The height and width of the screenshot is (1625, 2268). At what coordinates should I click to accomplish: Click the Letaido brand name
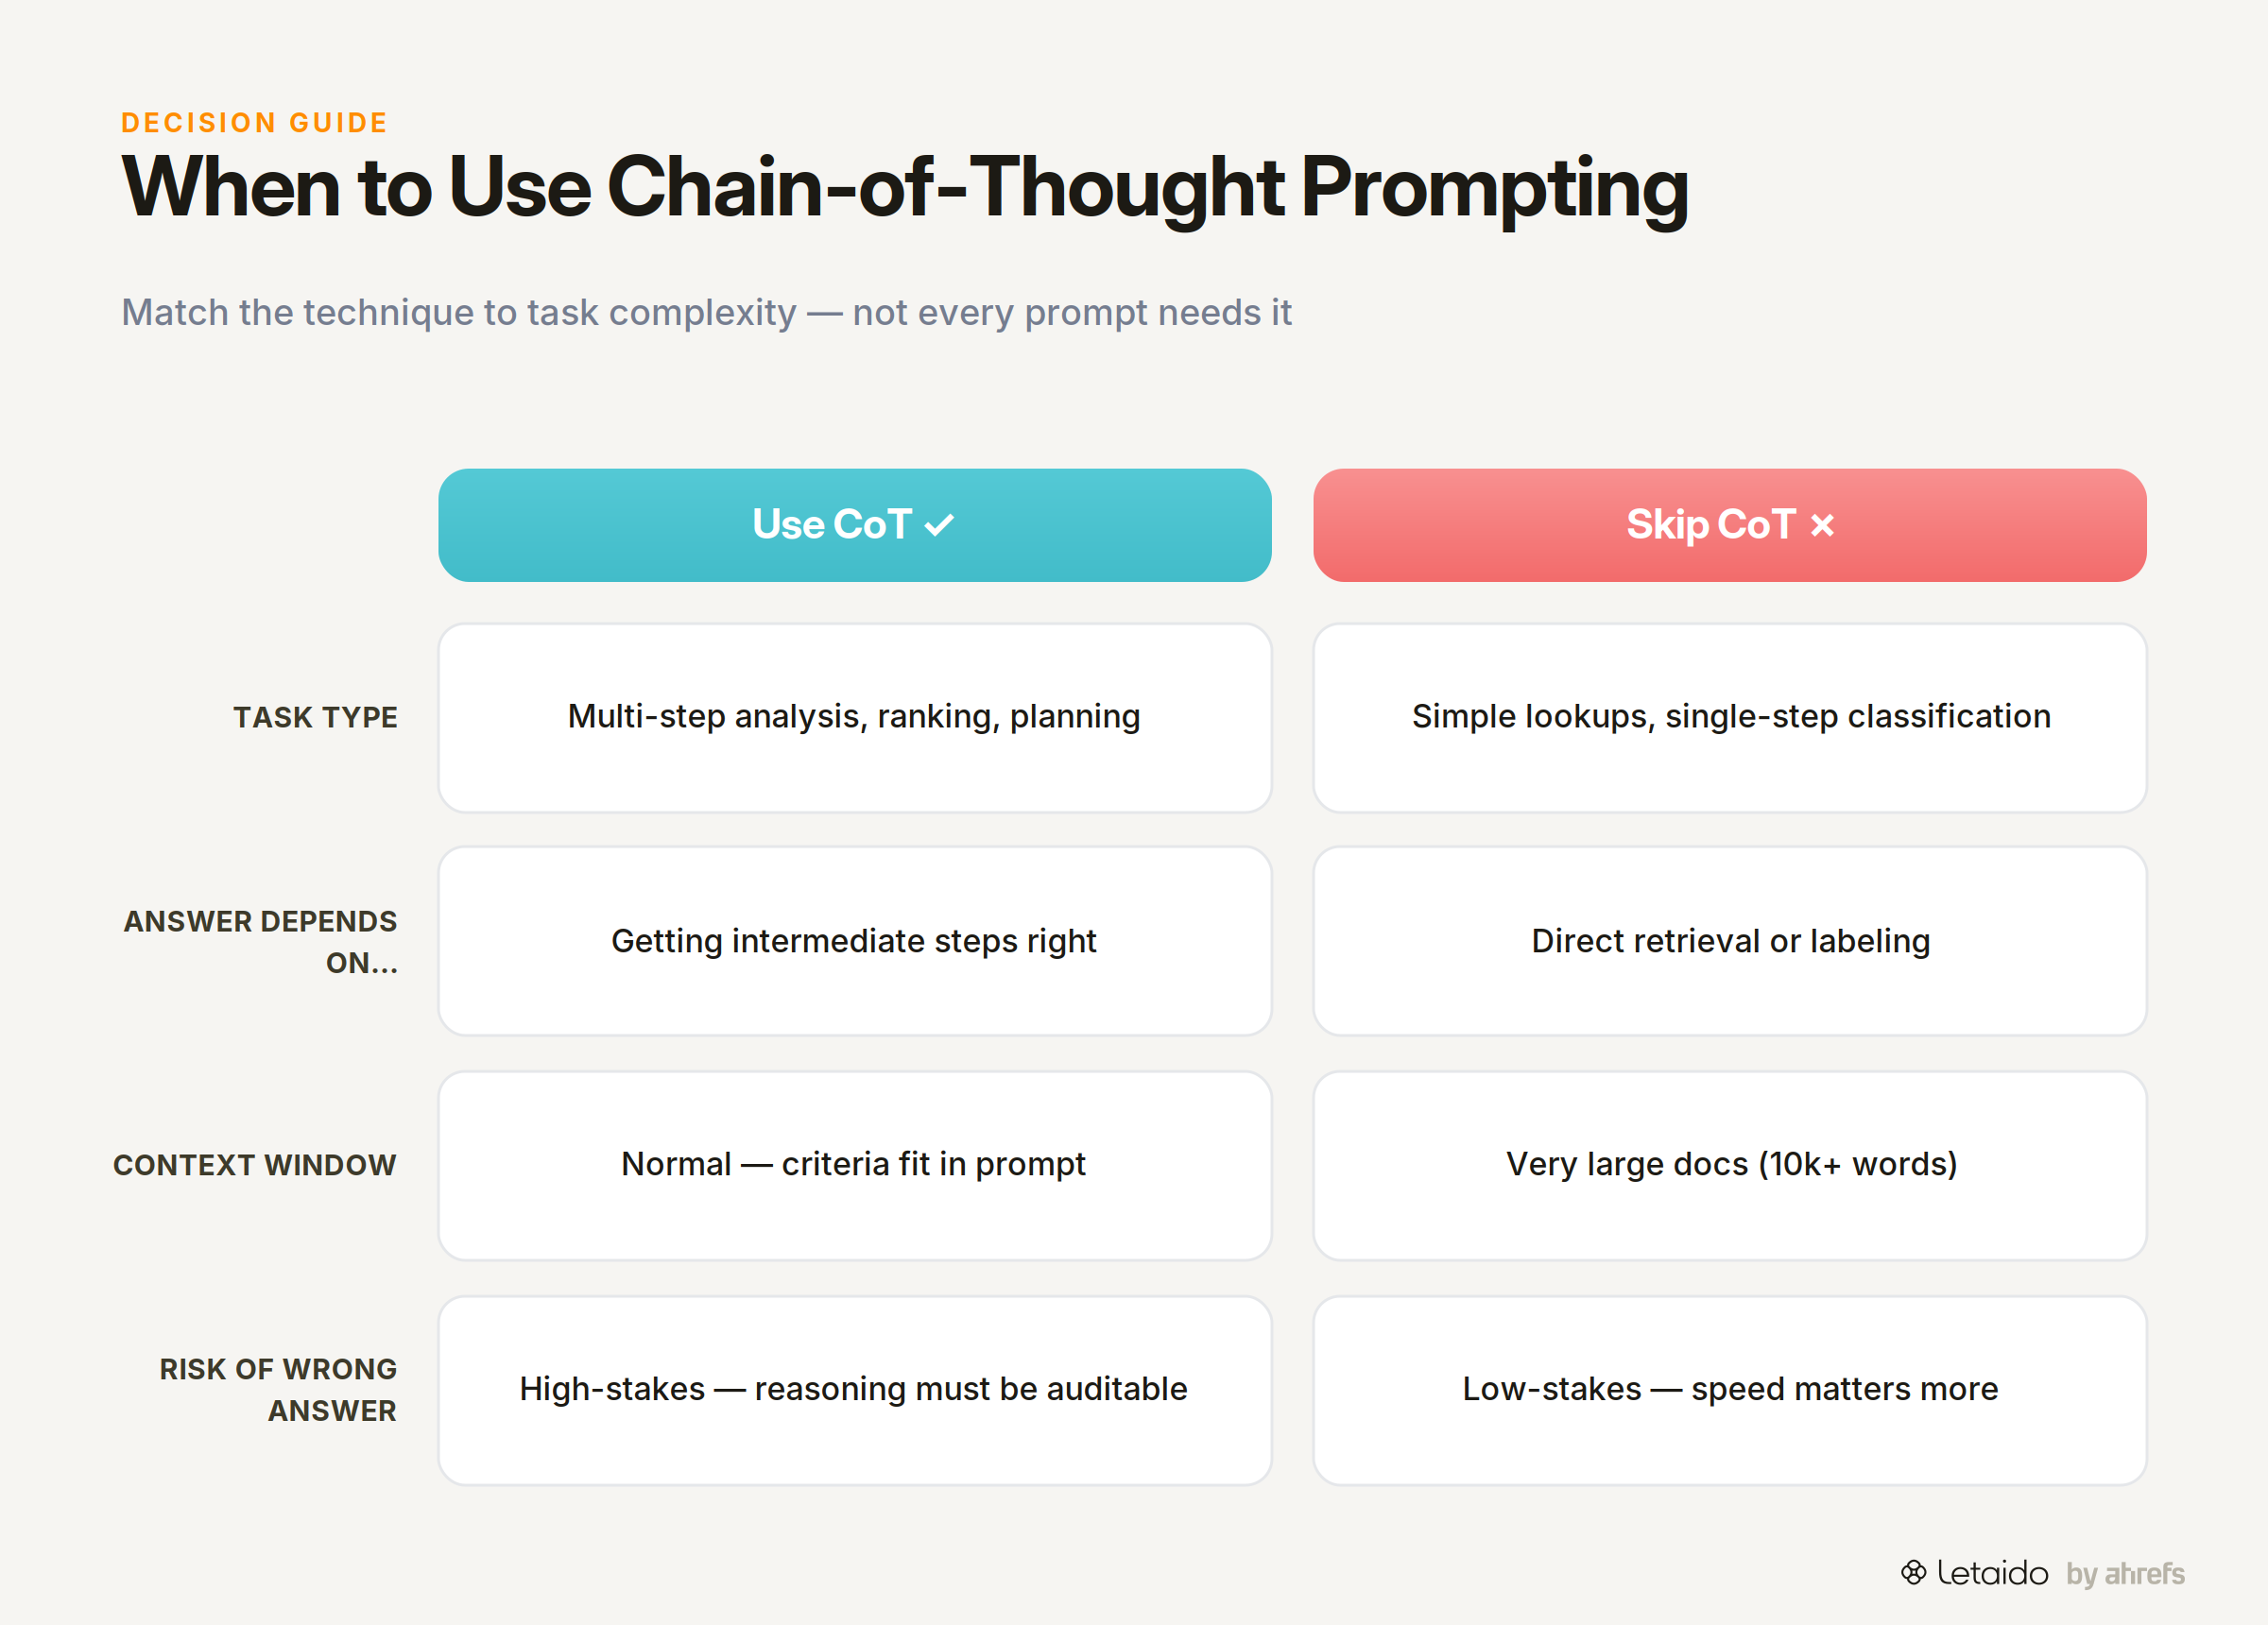tap(1992, 1573)
